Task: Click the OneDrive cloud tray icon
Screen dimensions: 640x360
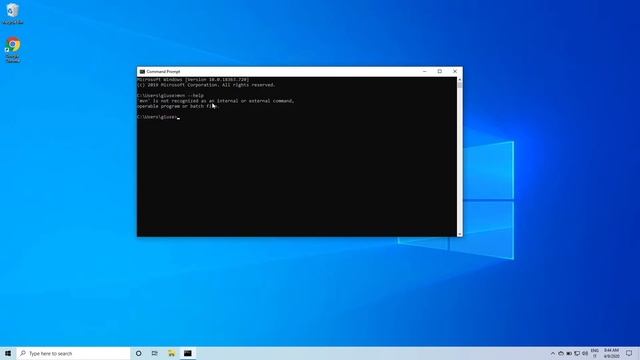Action: [561, 353]
